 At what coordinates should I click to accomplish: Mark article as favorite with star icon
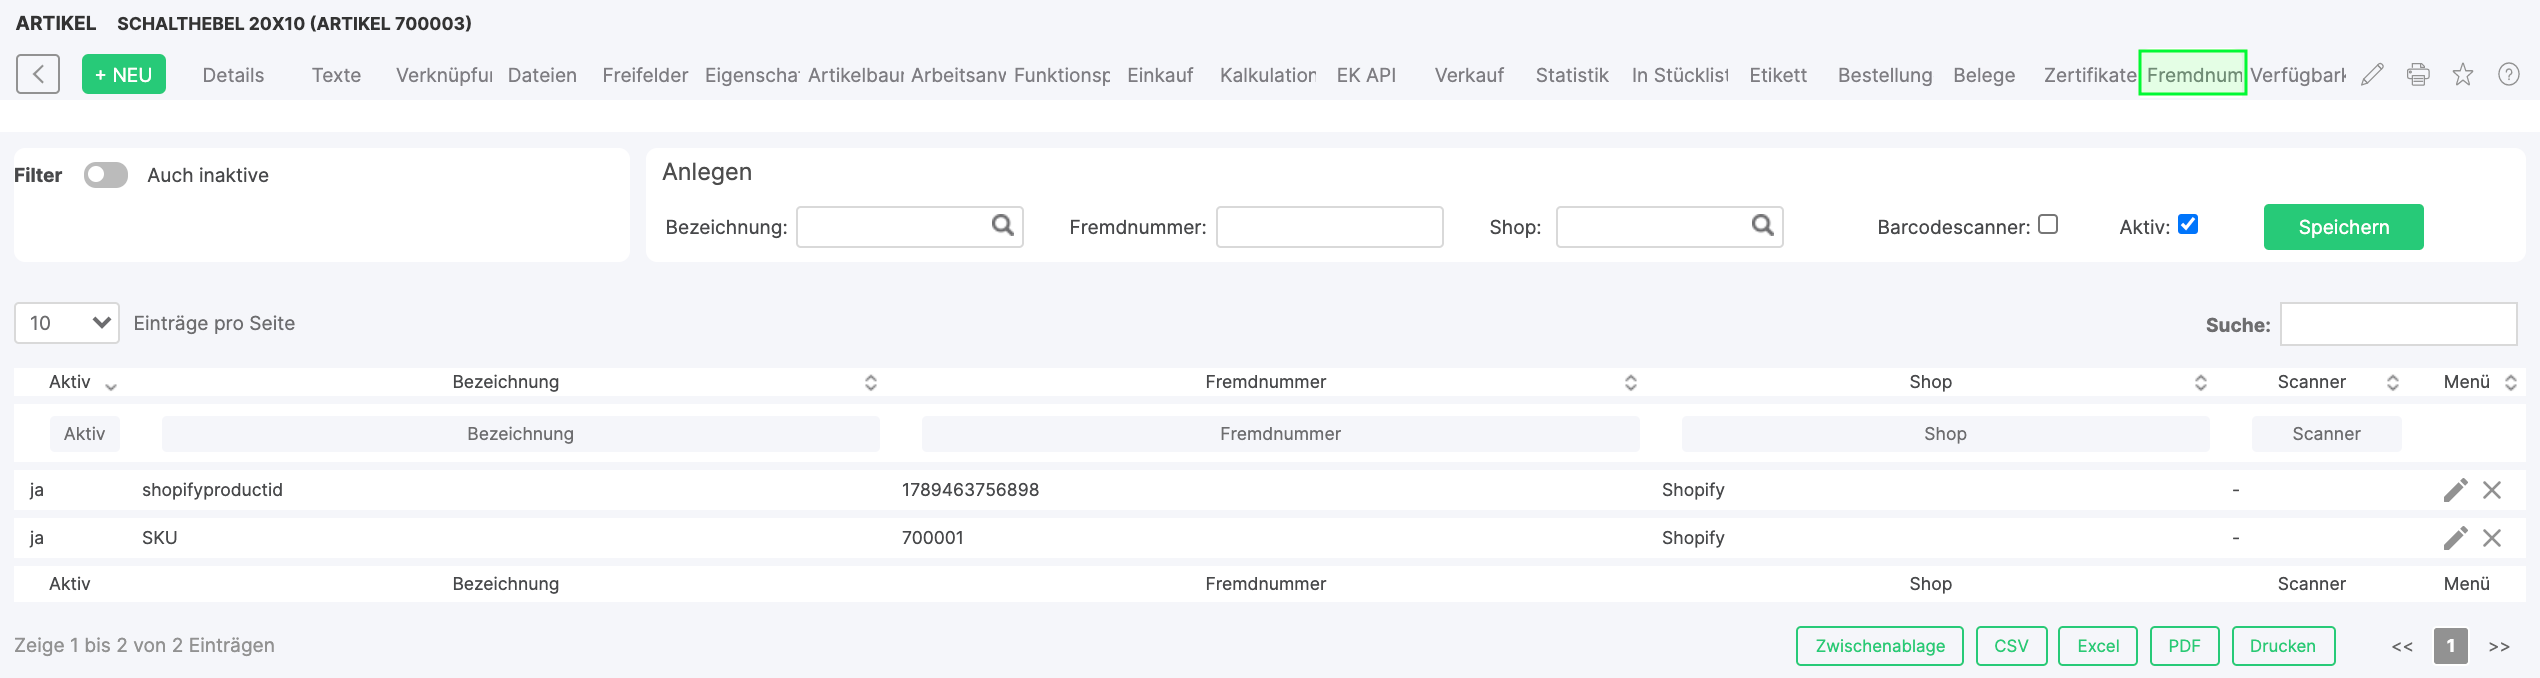click(2463, 74)
